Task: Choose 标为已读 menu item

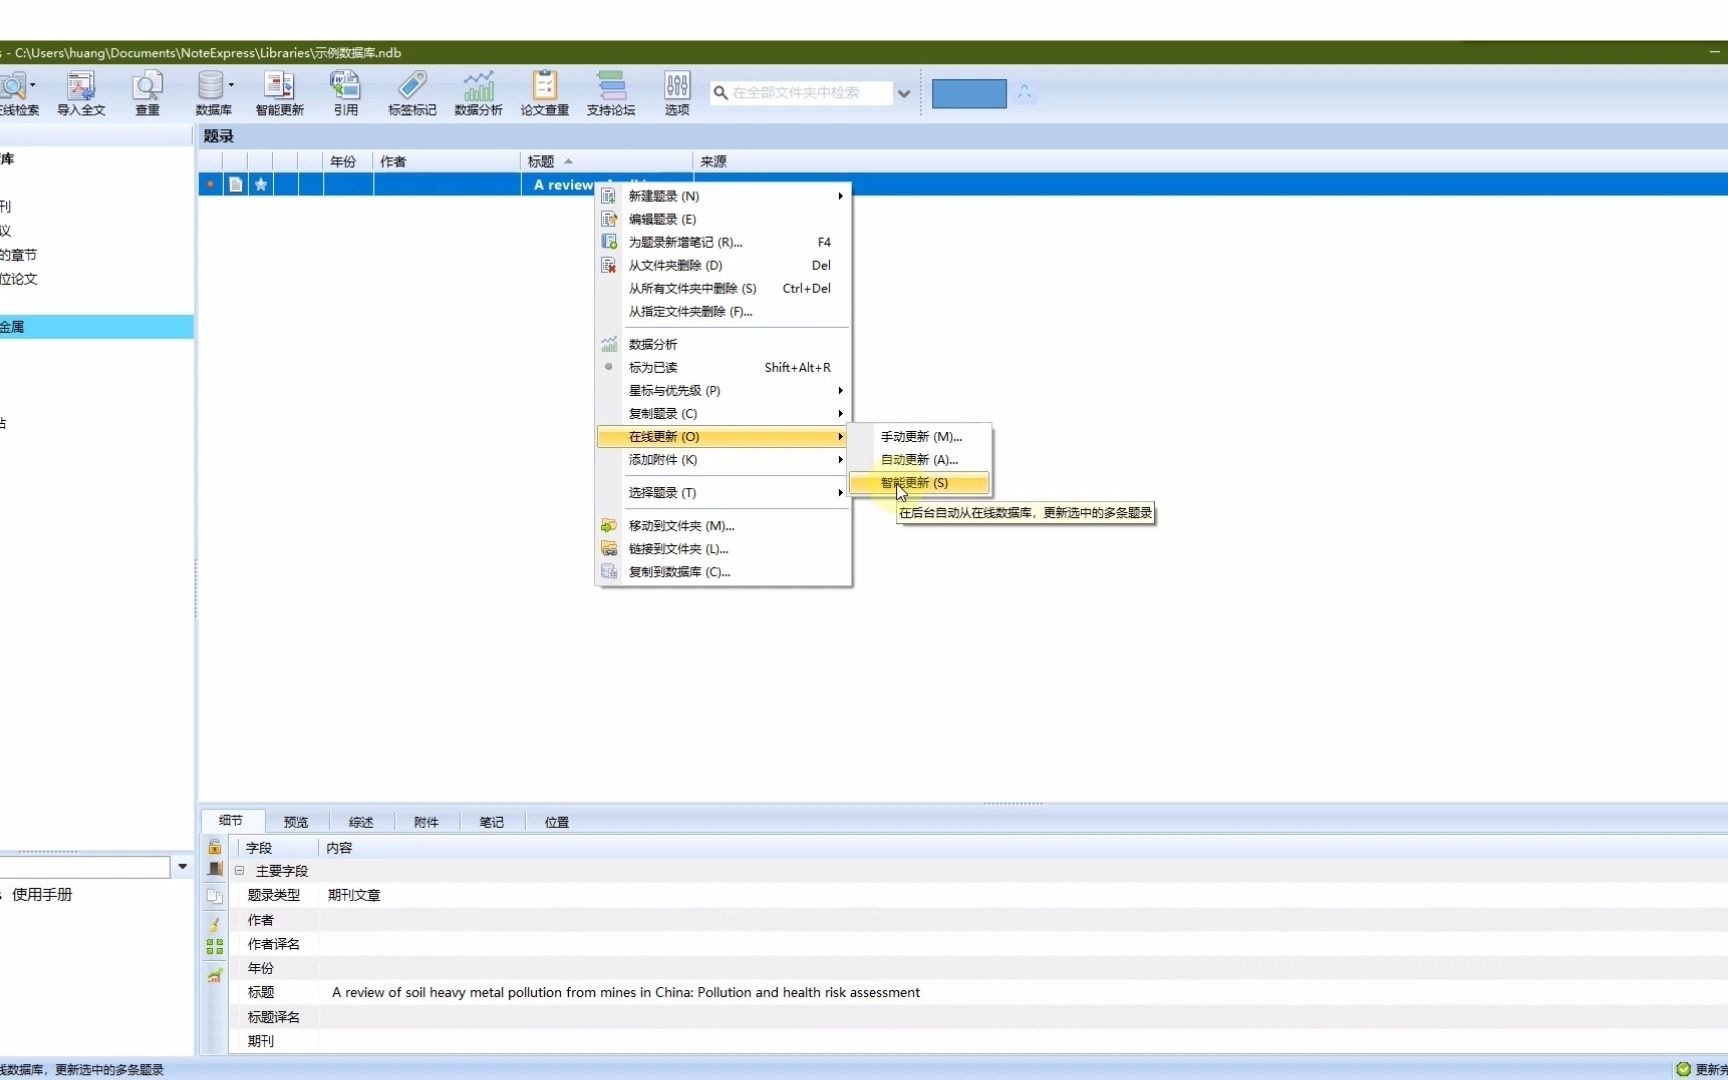Action: [723, 367]
